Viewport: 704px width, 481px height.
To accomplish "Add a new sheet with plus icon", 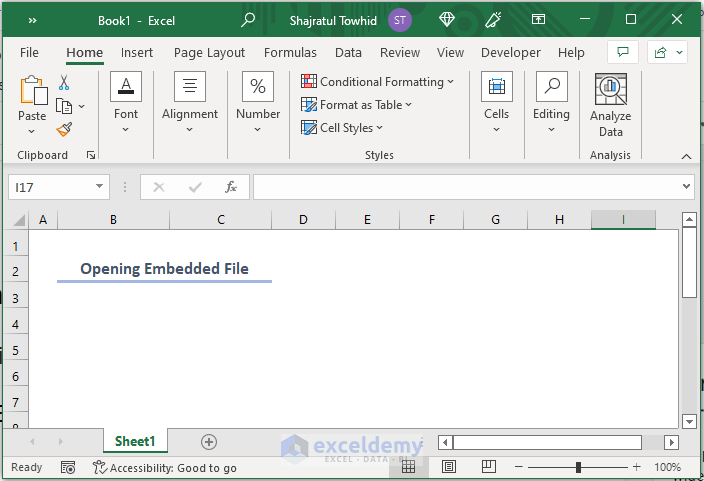I will [x=209, y=442].
